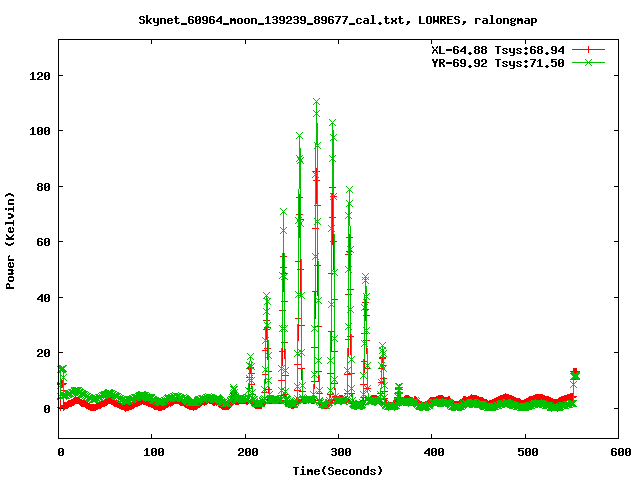Click the final data point cluster at far right

(574, 375)
